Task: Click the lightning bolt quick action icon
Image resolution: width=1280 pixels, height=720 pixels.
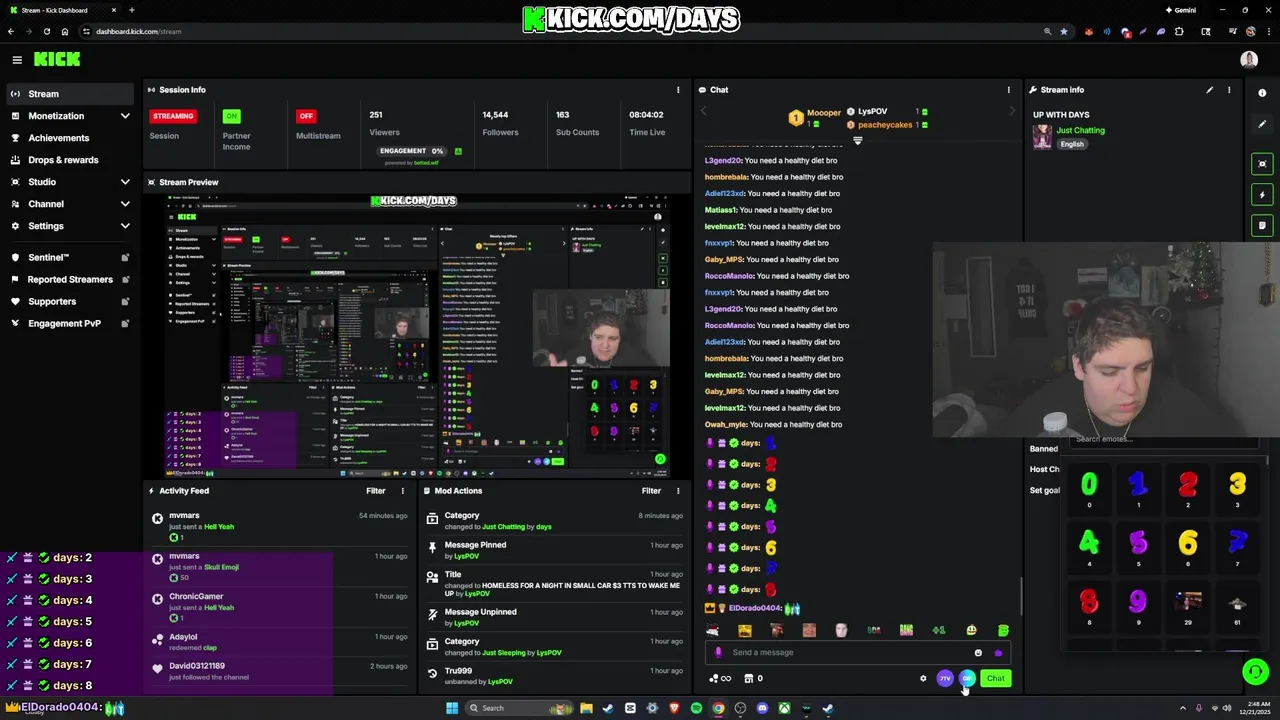Action: pos(1262,195)
